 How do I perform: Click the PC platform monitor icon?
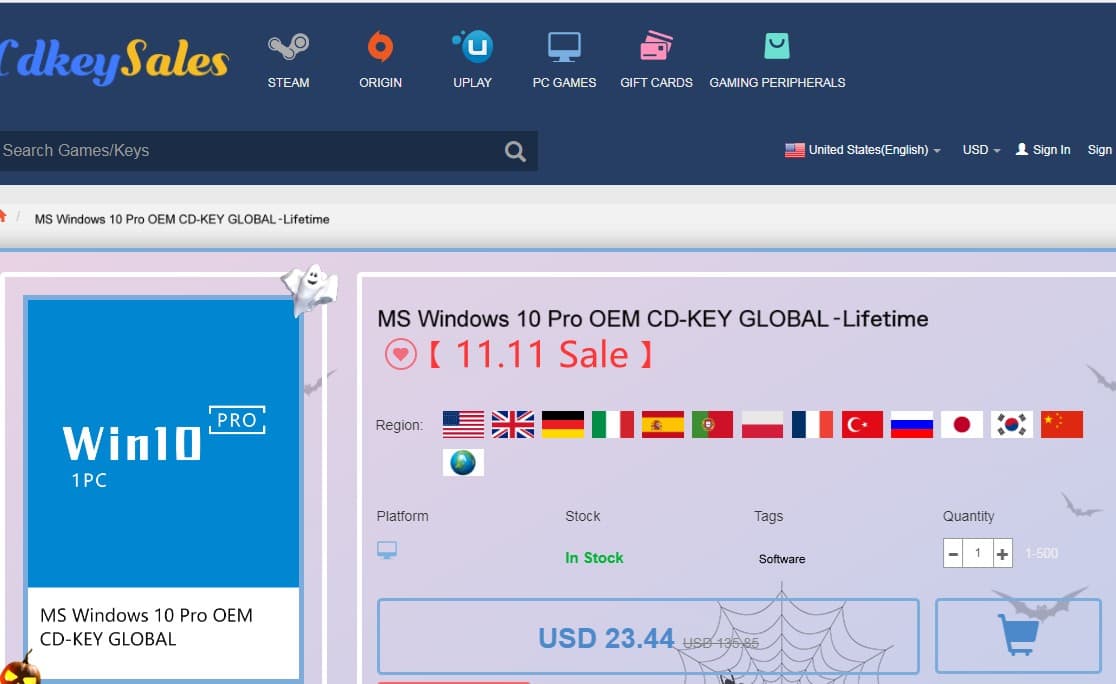[388, 549]
